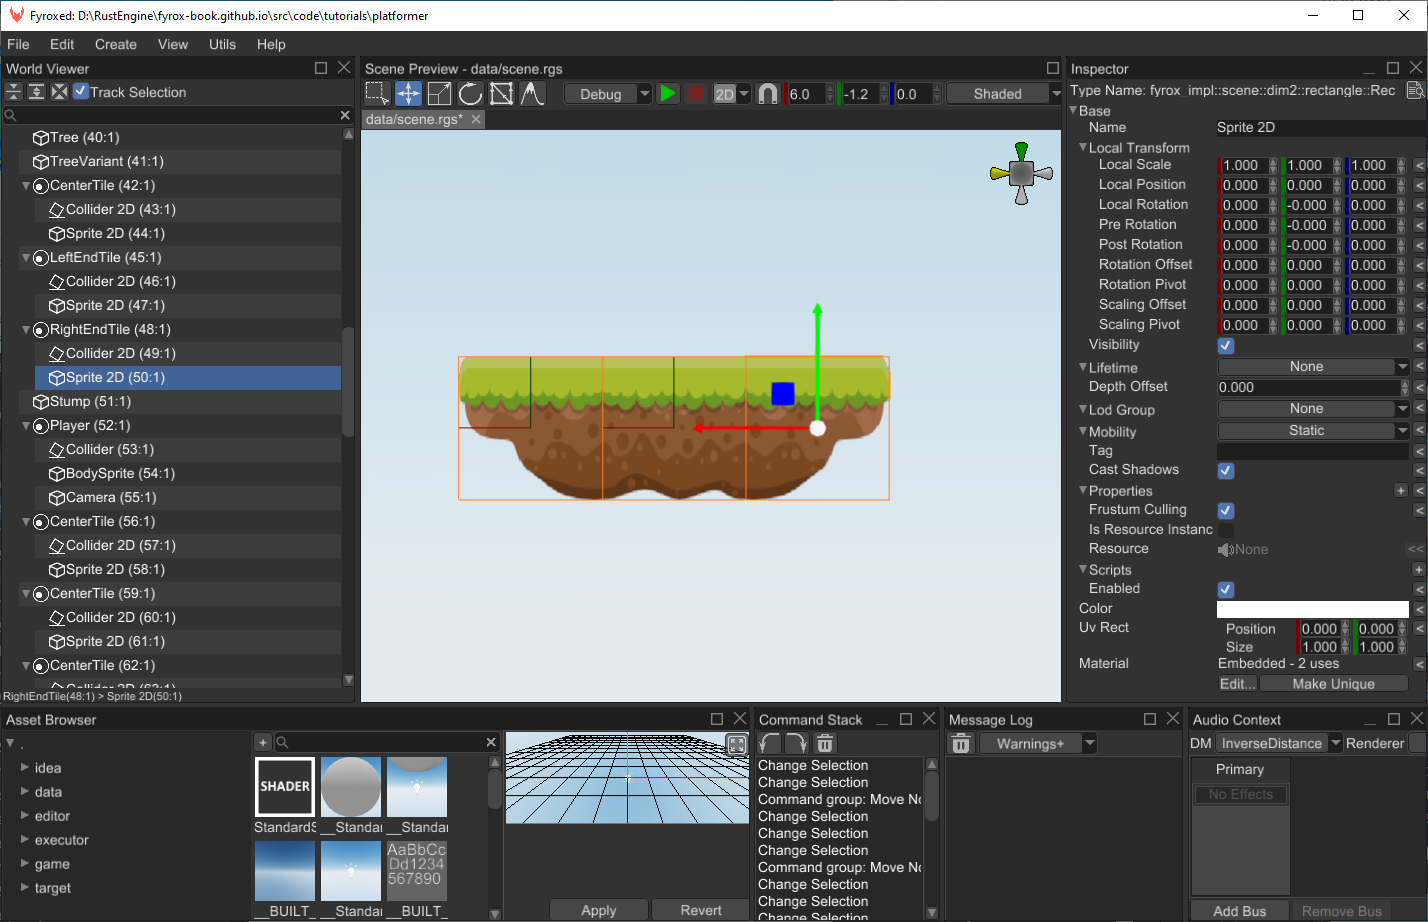Open the View menu
This screenshot has width=1428, height=922.
(173, 44)
